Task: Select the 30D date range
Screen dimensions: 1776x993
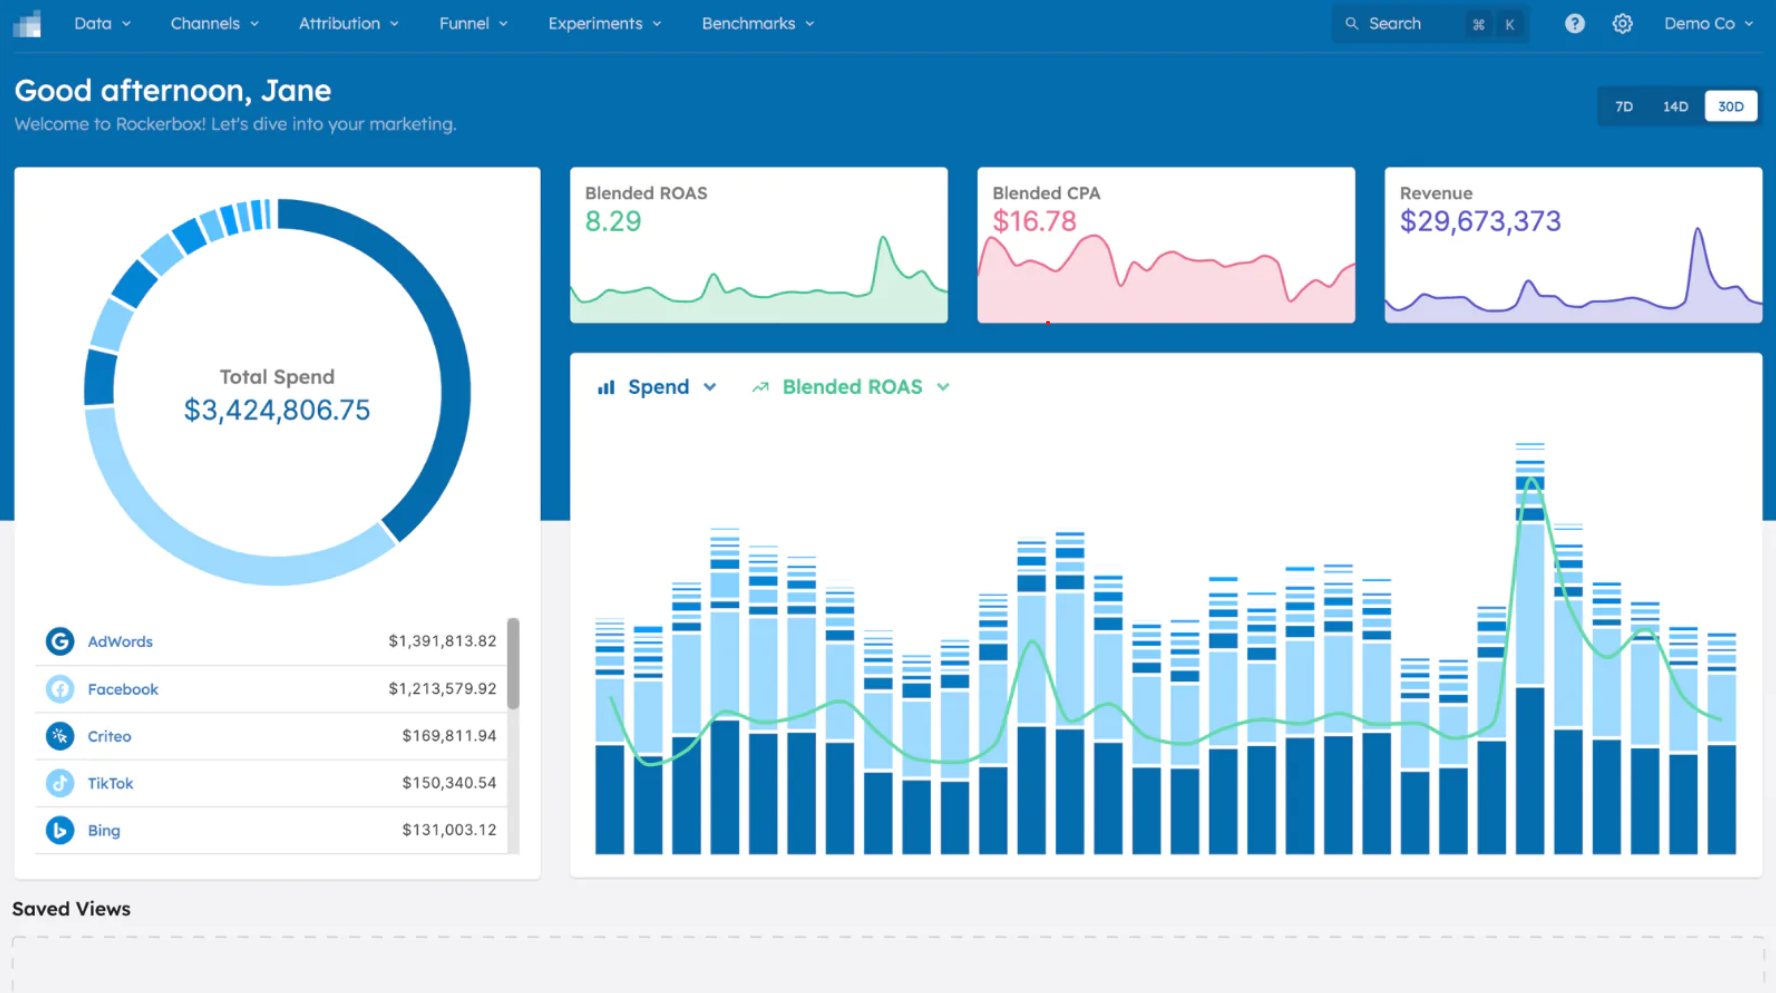Action: (1731, 106)
